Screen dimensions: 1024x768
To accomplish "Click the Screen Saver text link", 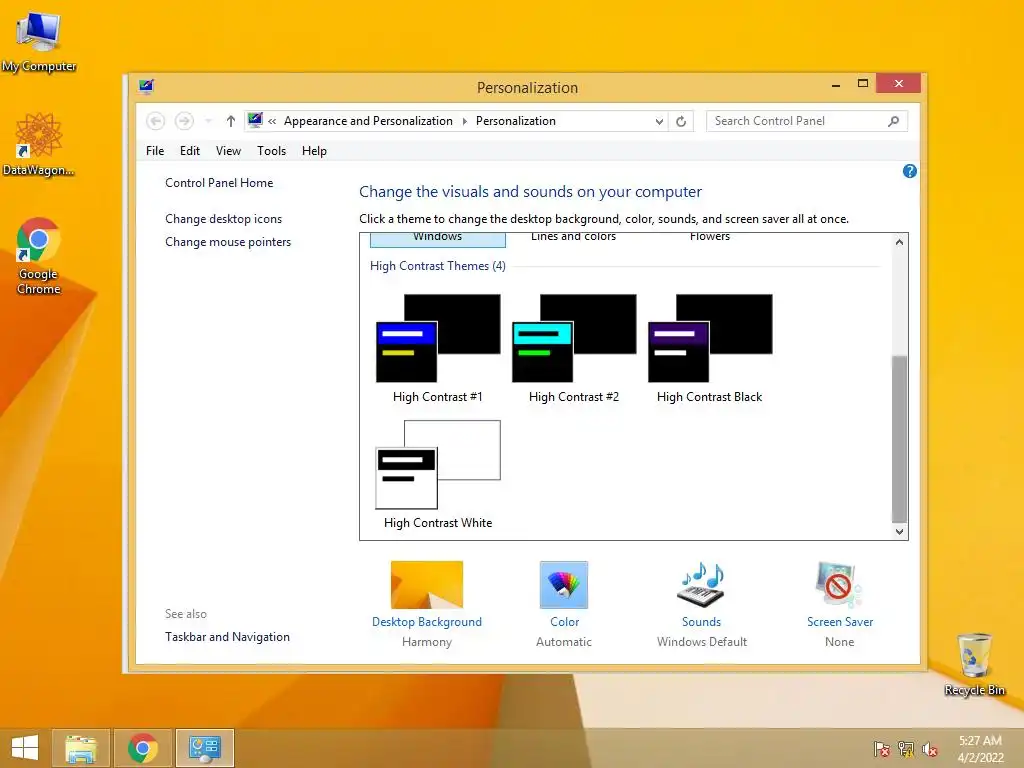I will pos(839,622).
